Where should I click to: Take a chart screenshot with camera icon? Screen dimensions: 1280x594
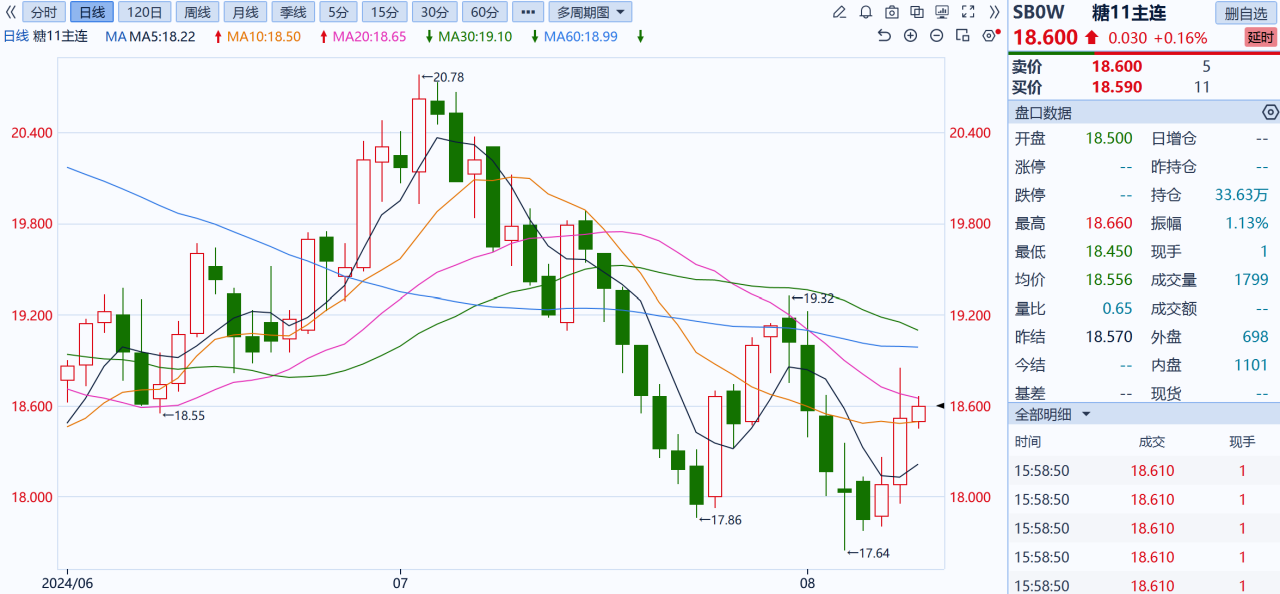point(890,13)
